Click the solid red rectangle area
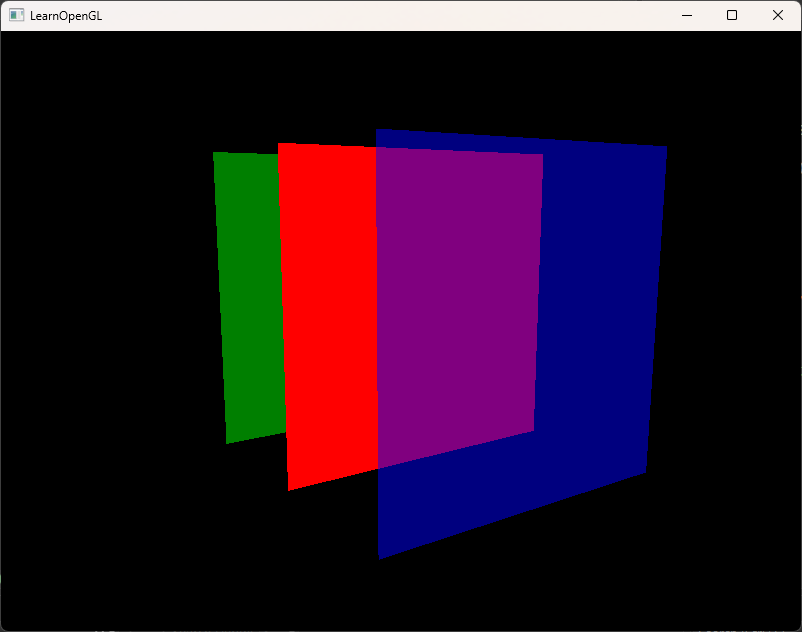This screenshot has width=802, height=632. (x=328, y=310)
